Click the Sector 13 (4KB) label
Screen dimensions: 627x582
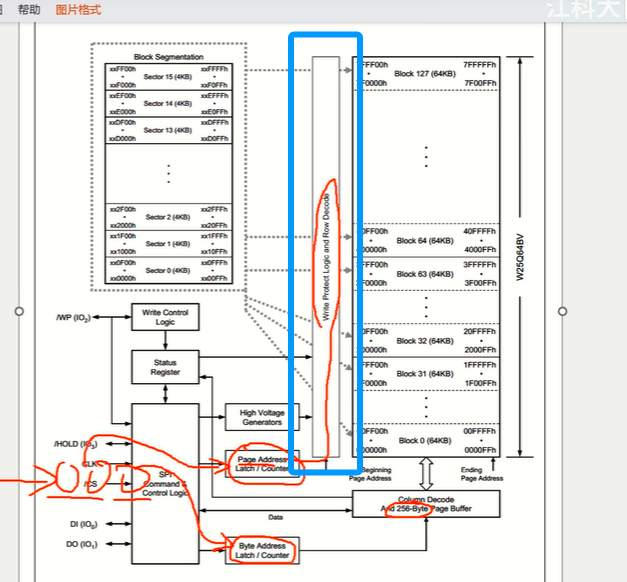pos(168,130)
